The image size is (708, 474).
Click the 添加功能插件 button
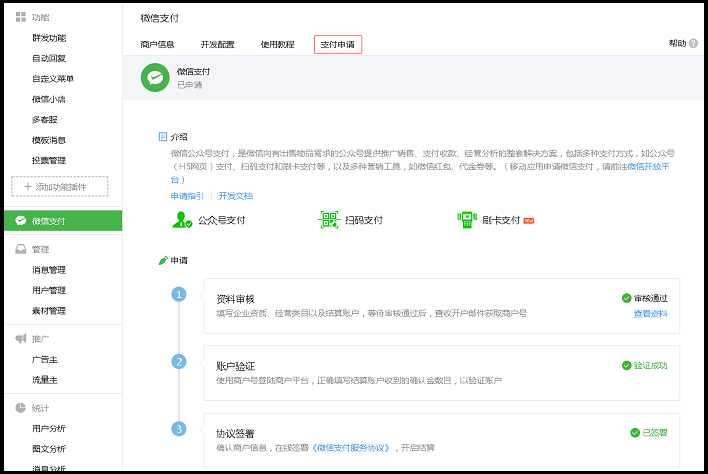coord(60,186)
